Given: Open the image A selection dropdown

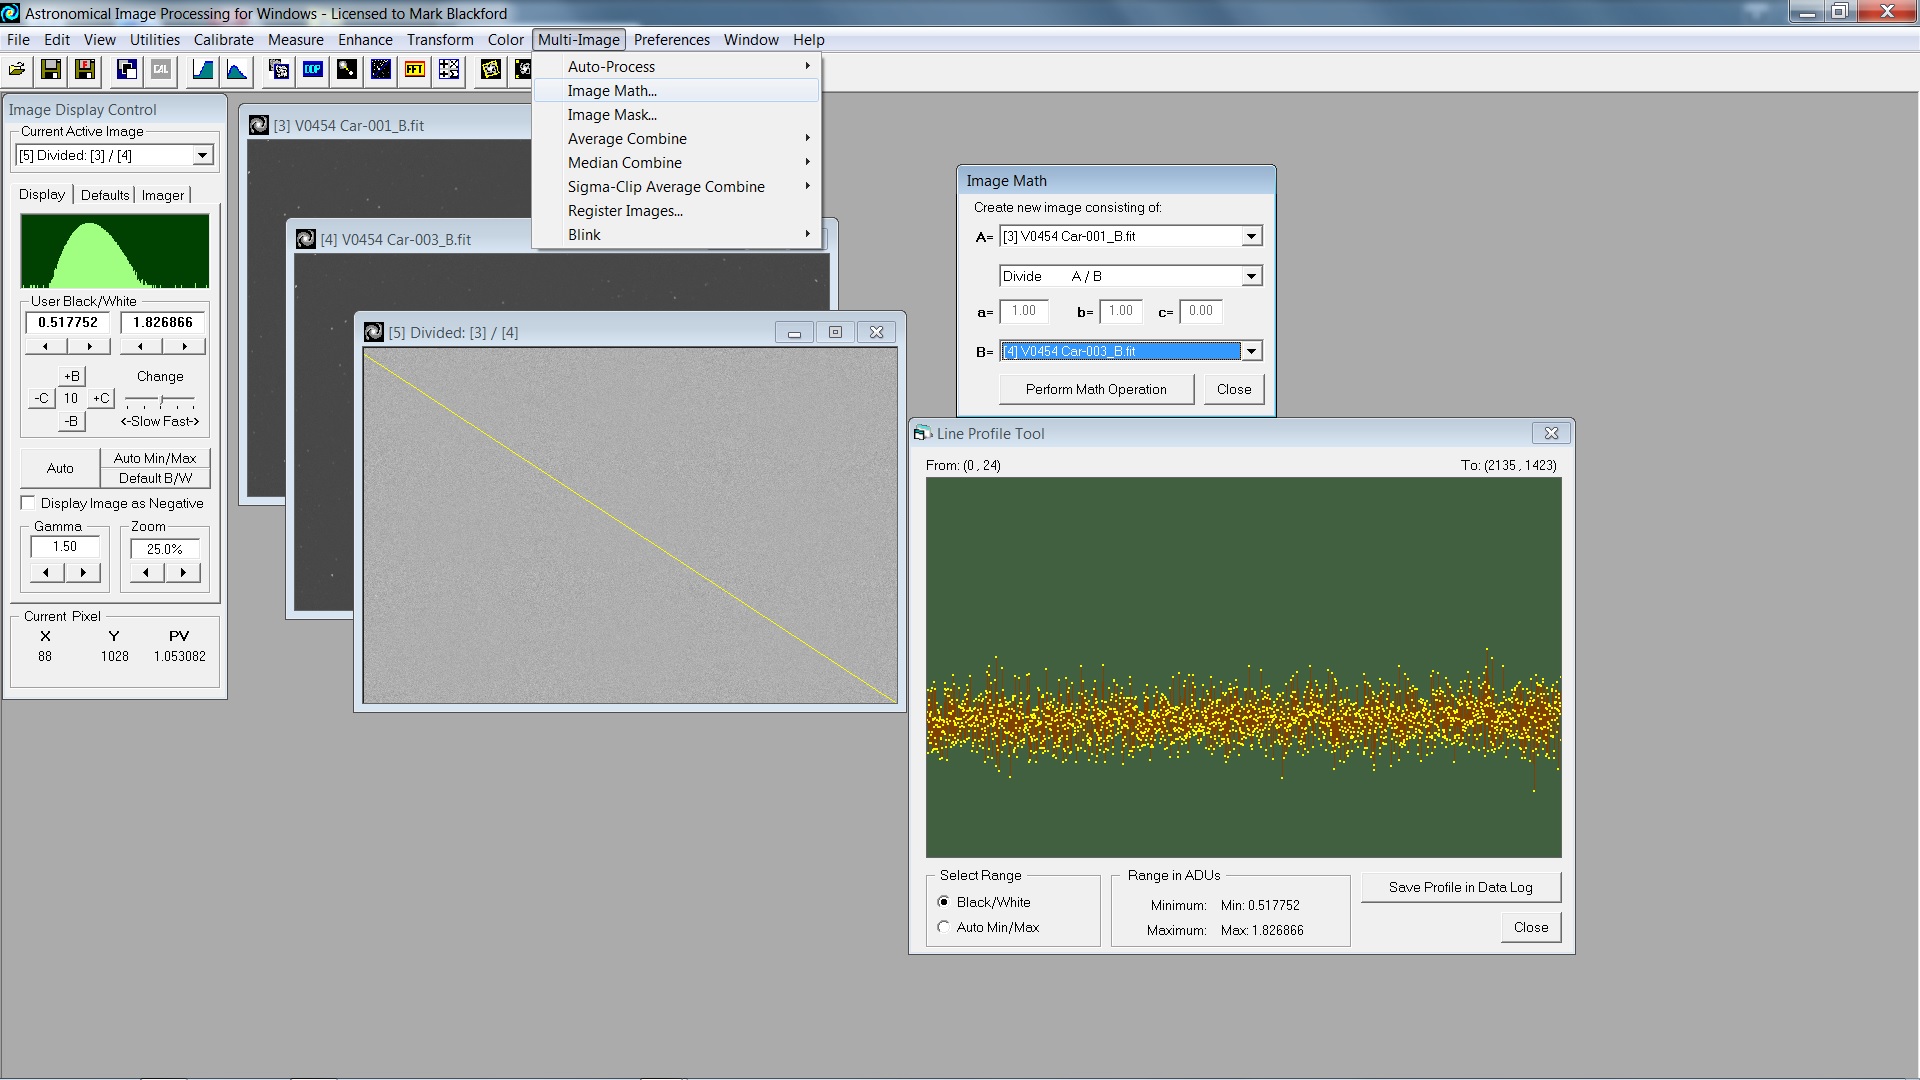Looking at the screenshot, I should (x=1251, y=236).
